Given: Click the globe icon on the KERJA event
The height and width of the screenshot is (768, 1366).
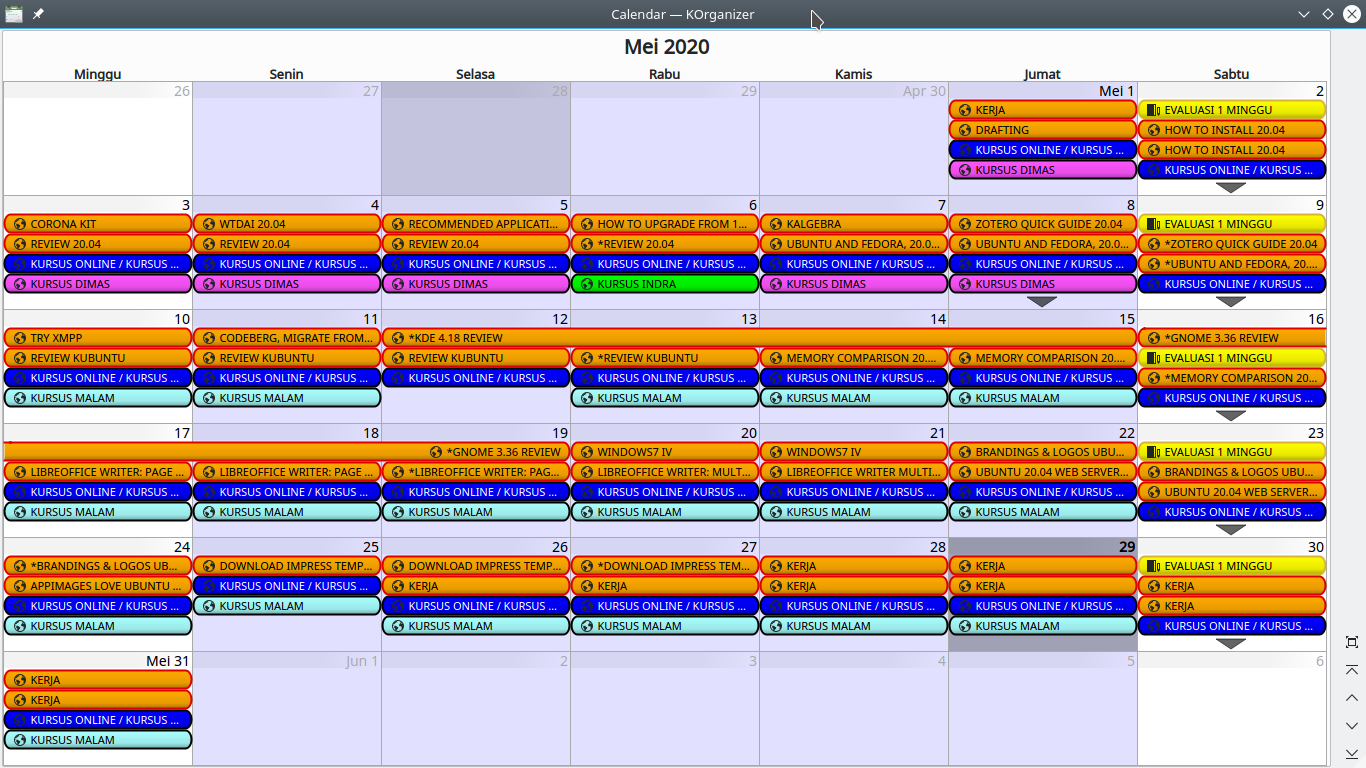Looking at the screenshot, I should point(964,109).
